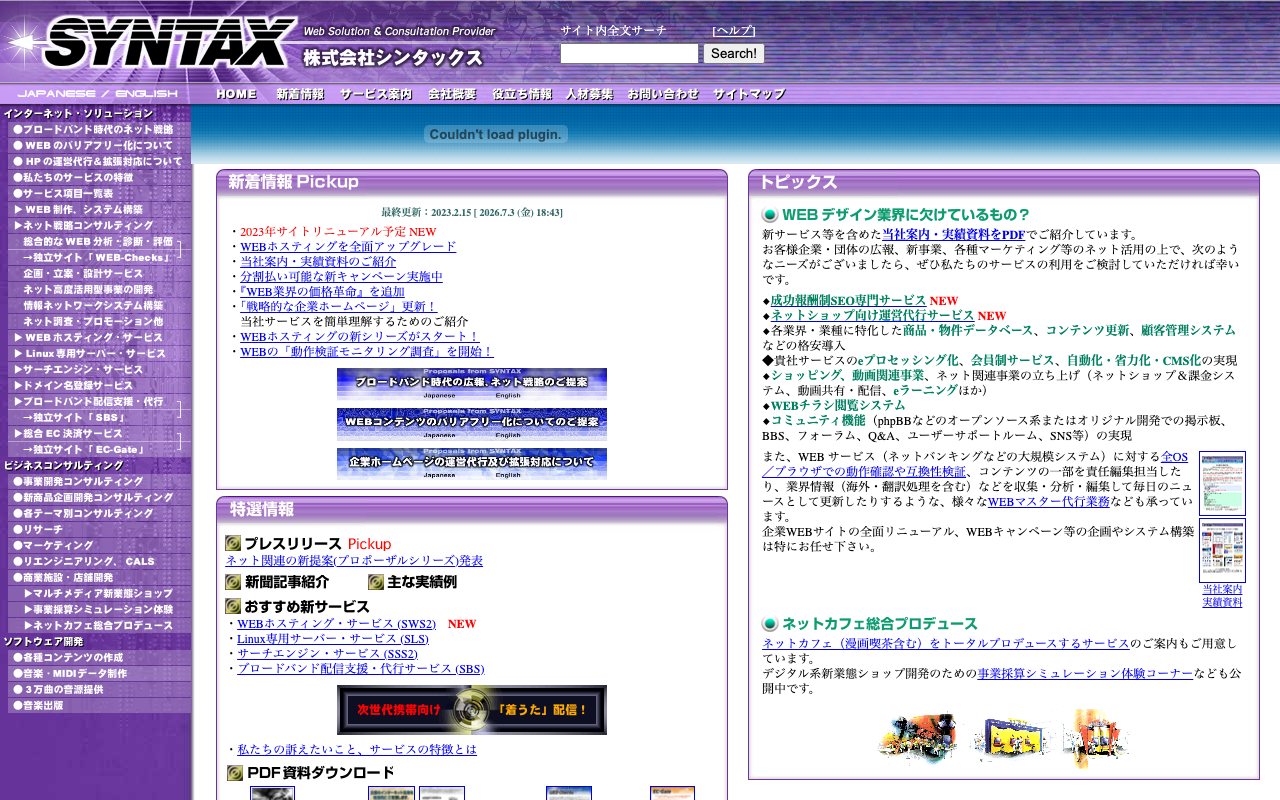Open the 主な実績例 section icon
This screenshot has width=1280, height=800.
pos(376,582)
